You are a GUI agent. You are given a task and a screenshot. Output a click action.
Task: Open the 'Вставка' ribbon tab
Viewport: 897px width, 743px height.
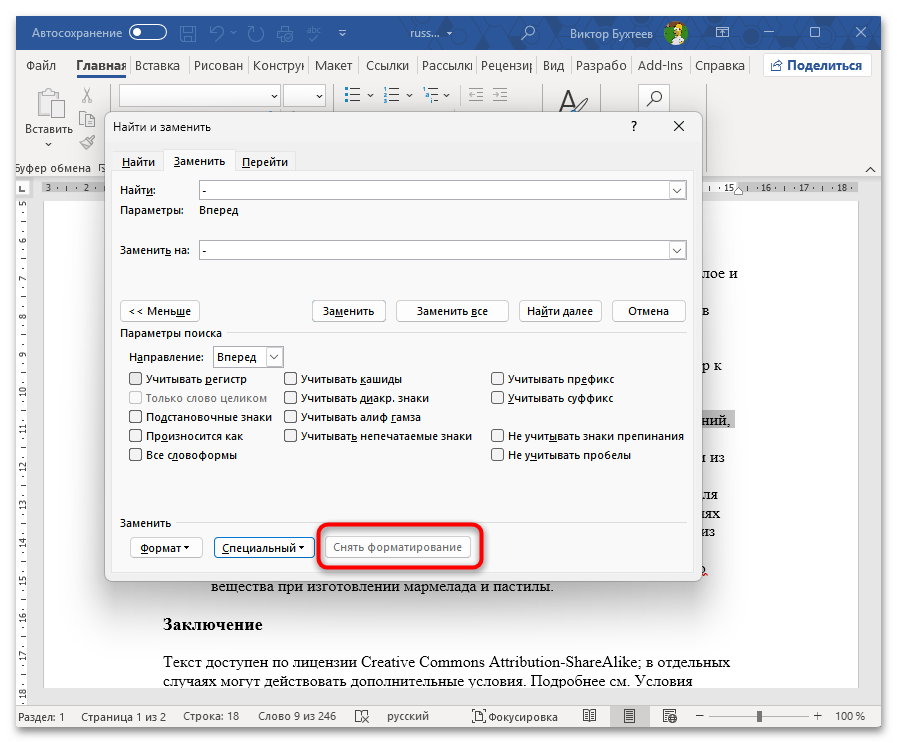point(157,66)
